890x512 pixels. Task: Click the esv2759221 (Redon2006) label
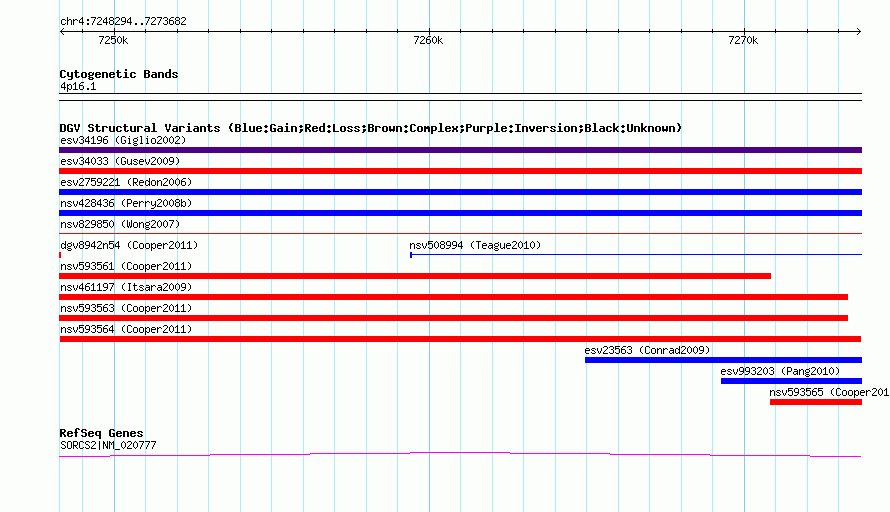click(x=126, y=182)
